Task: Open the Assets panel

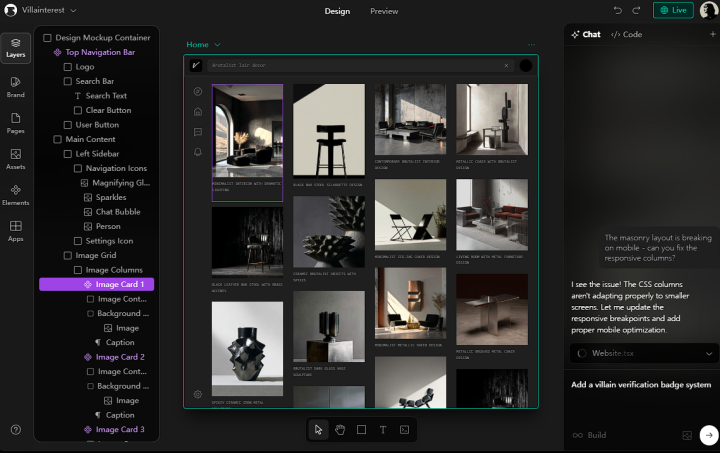Action: point(15,158)
